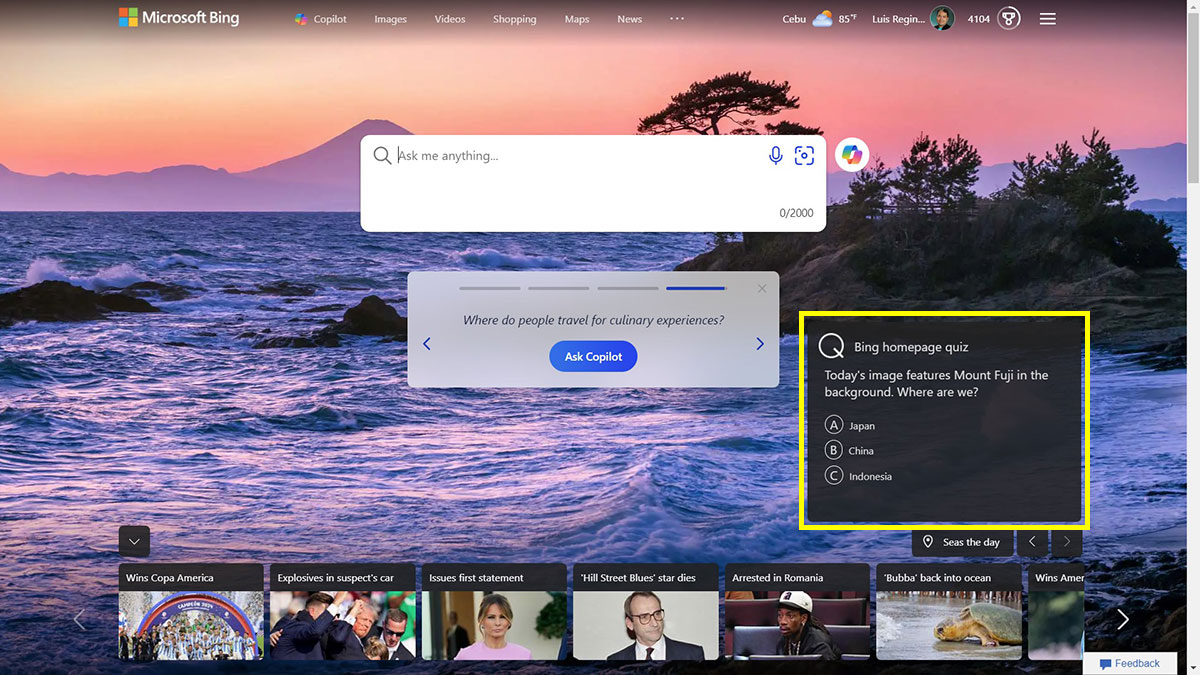Open the Feedback link

pos(1130,663)
